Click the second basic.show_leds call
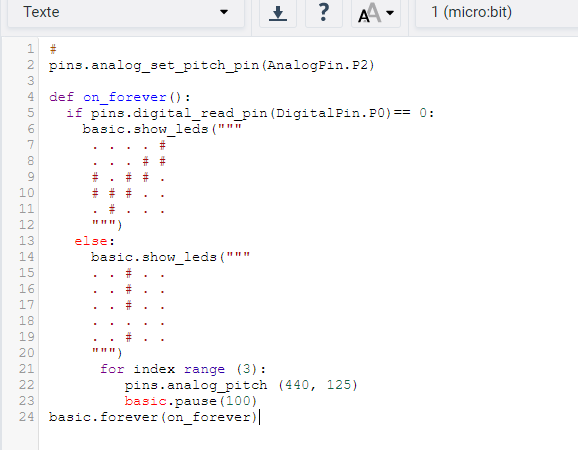The image size is (578, 450). (170, 257)
